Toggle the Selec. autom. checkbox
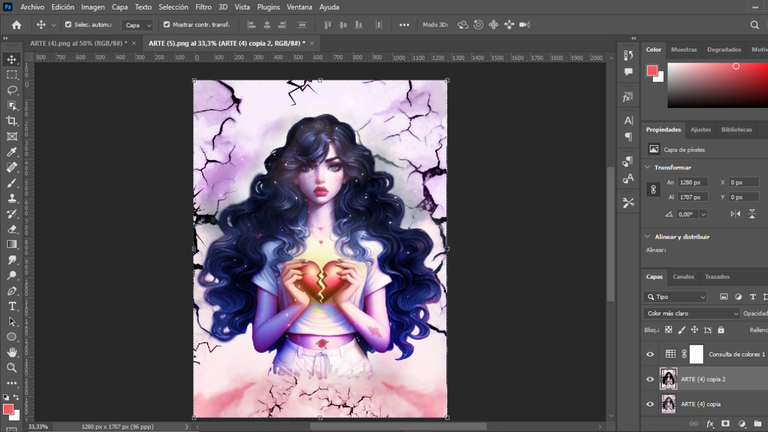Viewport: 768px width, 432px height. [68, 24]
